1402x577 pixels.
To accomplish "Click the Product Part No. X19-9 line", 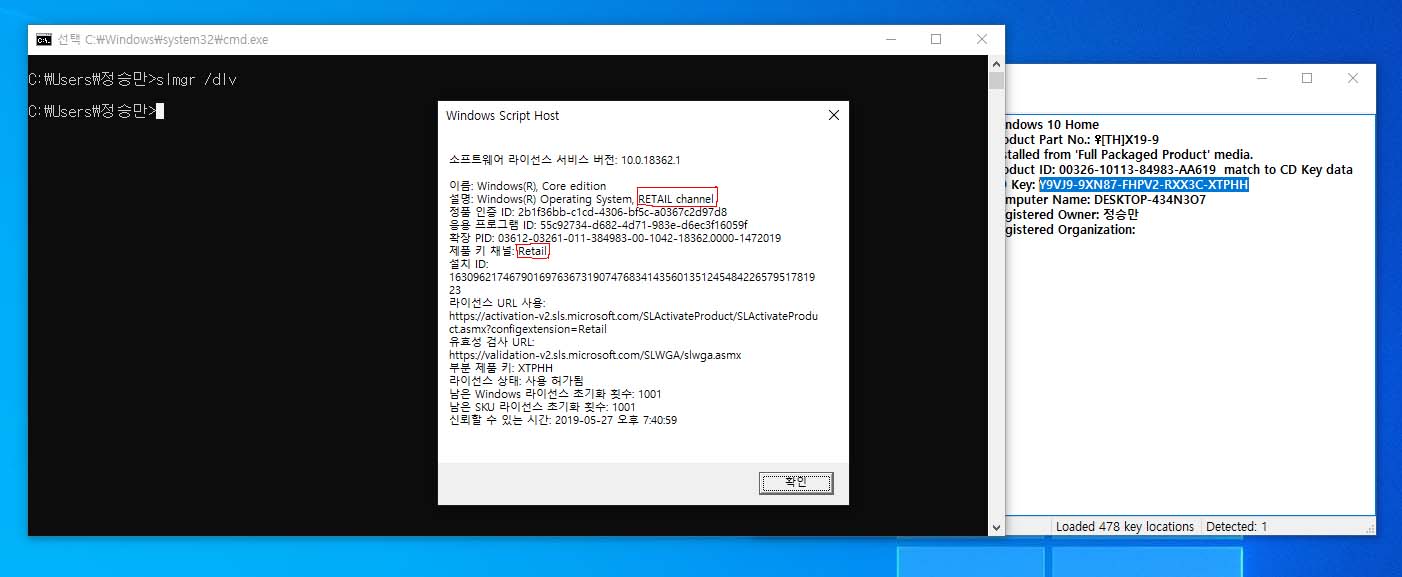I will (x=1082, y=140).
